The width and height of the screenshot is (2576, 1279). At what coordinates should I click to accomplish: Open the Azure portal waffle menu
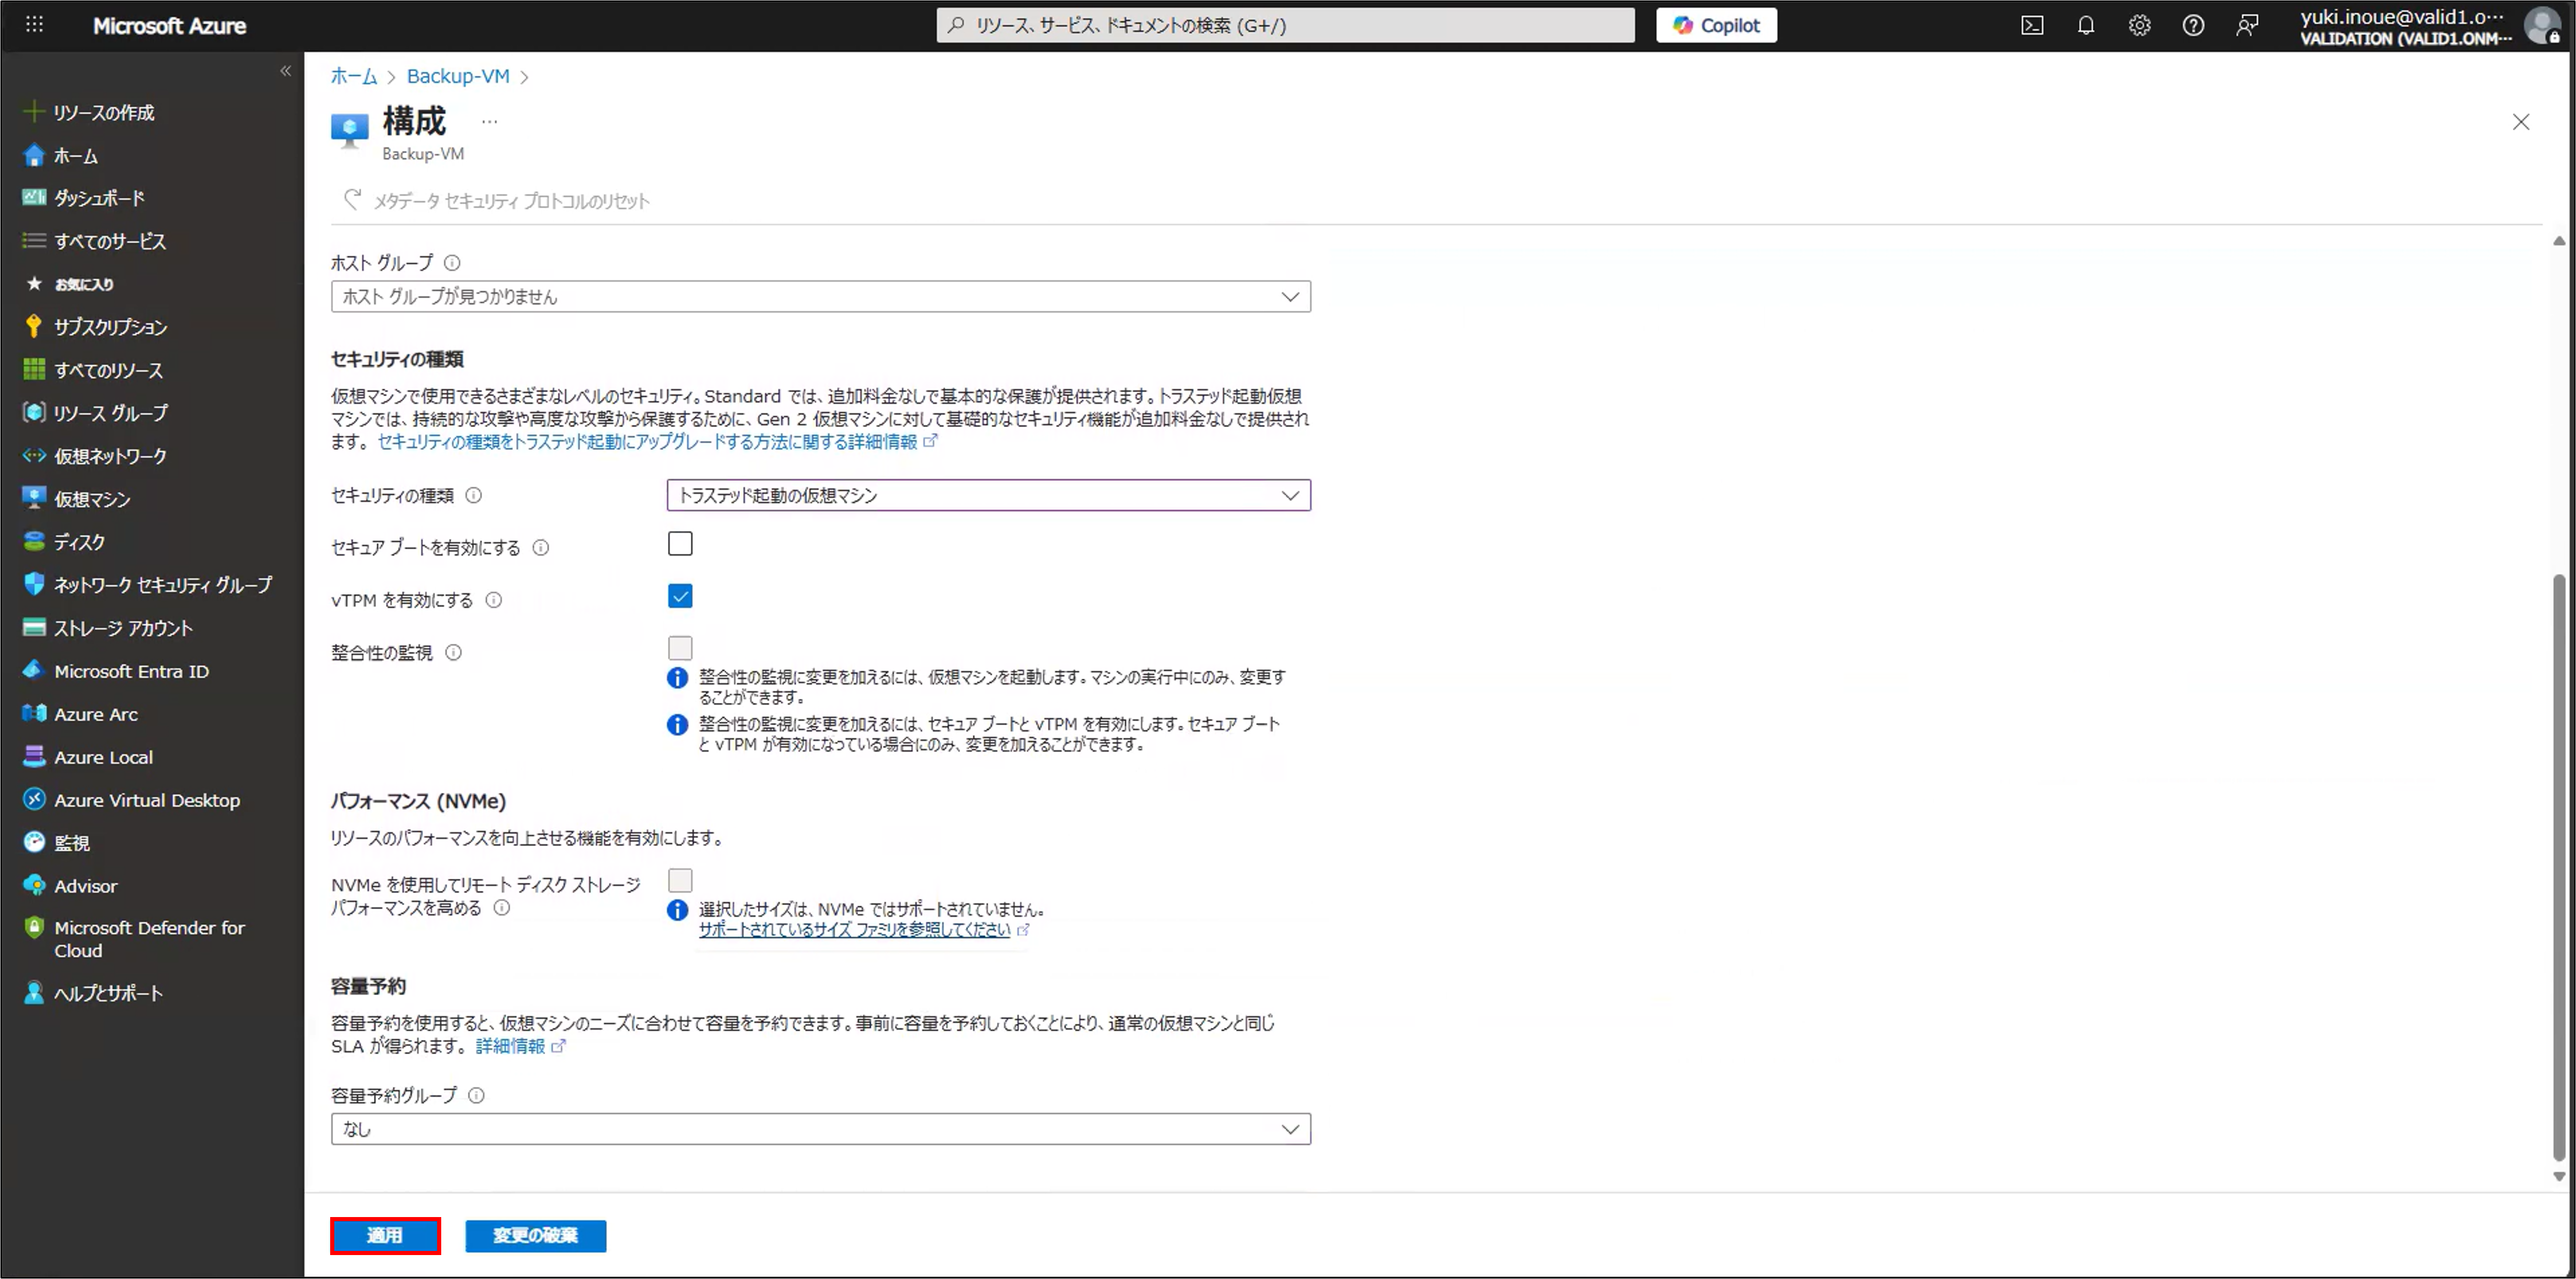(34, 25)
